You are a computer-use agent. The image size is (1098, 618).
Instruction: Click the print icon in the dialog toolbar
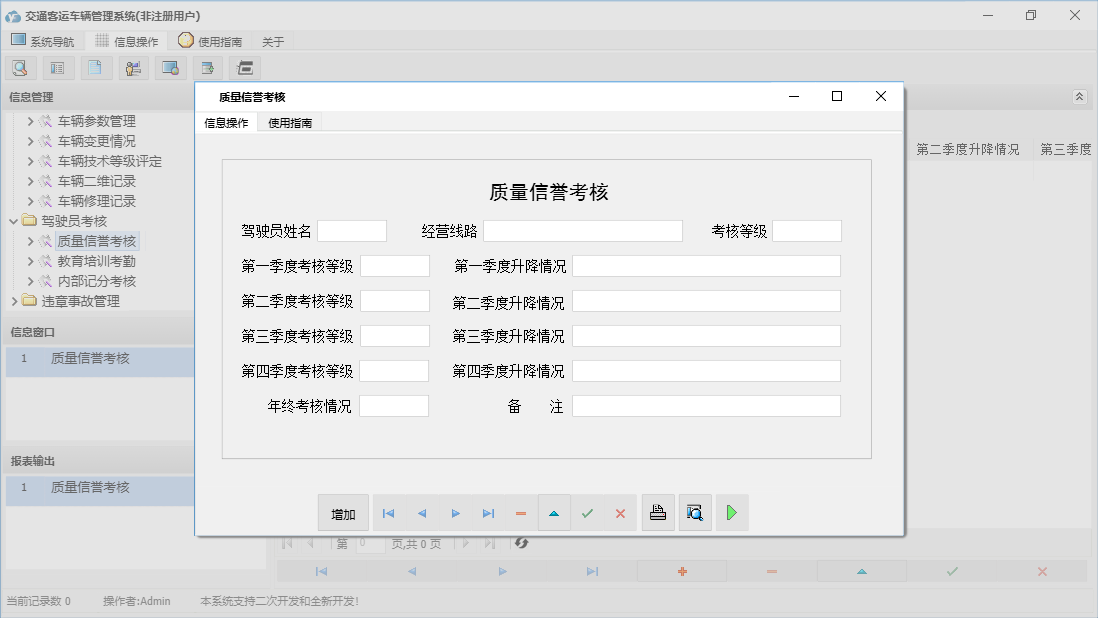[x=658, y=512]
